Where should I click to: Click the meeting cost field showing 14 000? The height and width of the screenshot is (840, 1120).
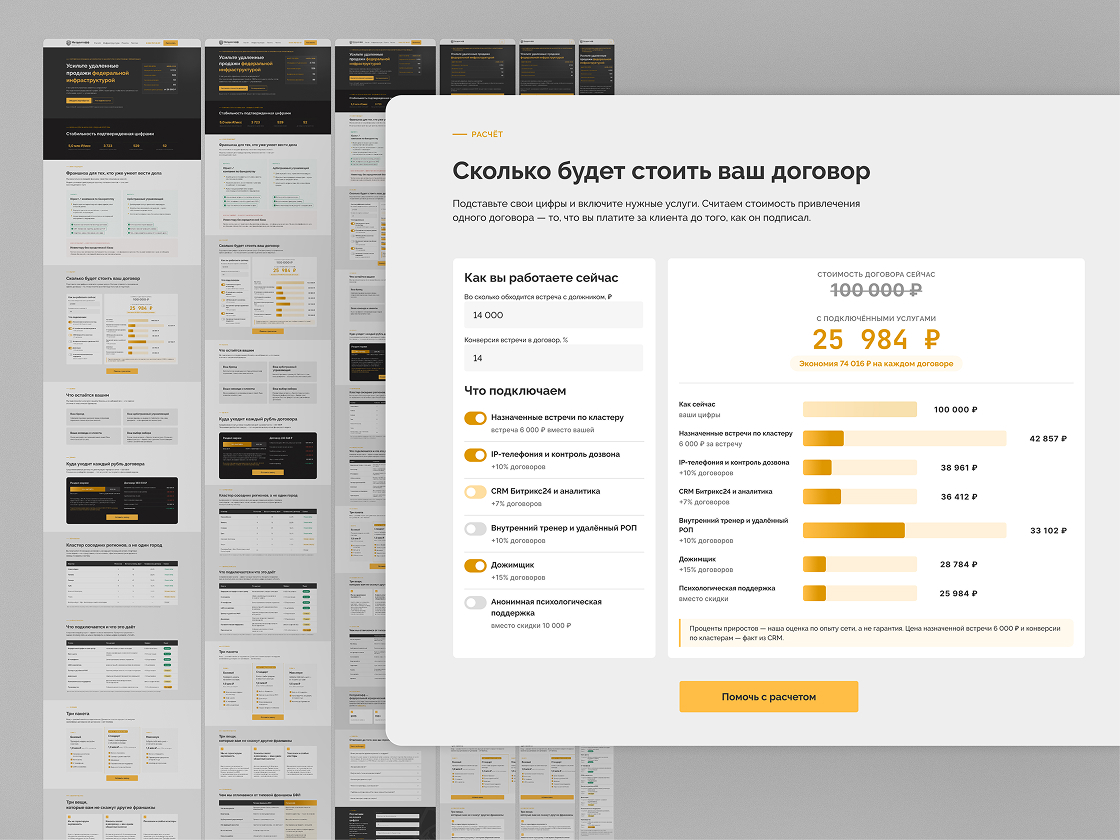[x=554, y=315]
